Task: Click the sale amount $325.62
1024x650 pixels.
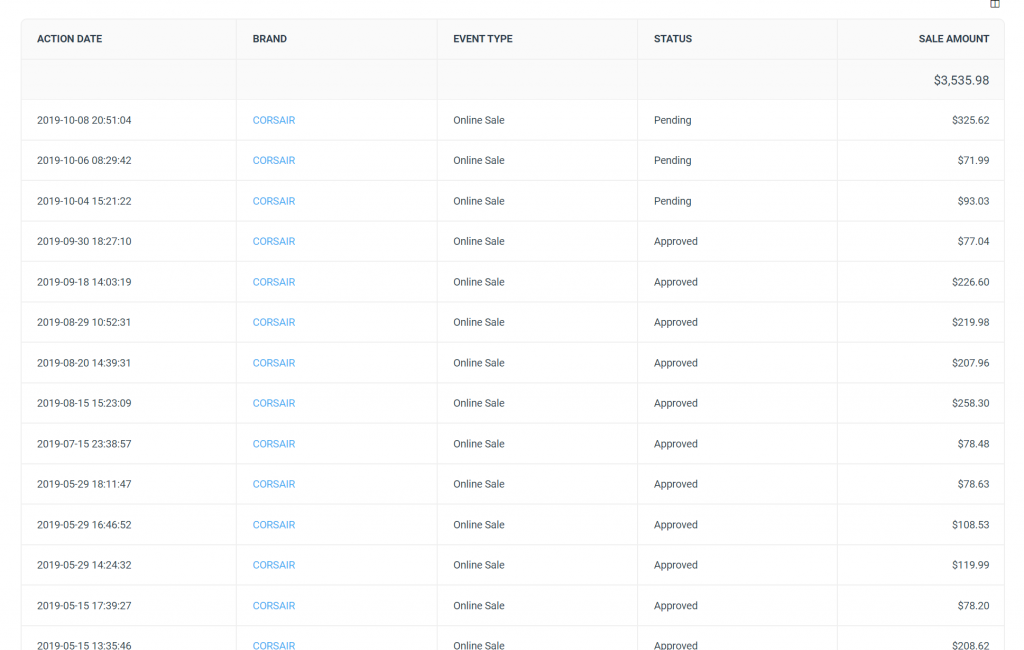Action: tap(970, 120)
